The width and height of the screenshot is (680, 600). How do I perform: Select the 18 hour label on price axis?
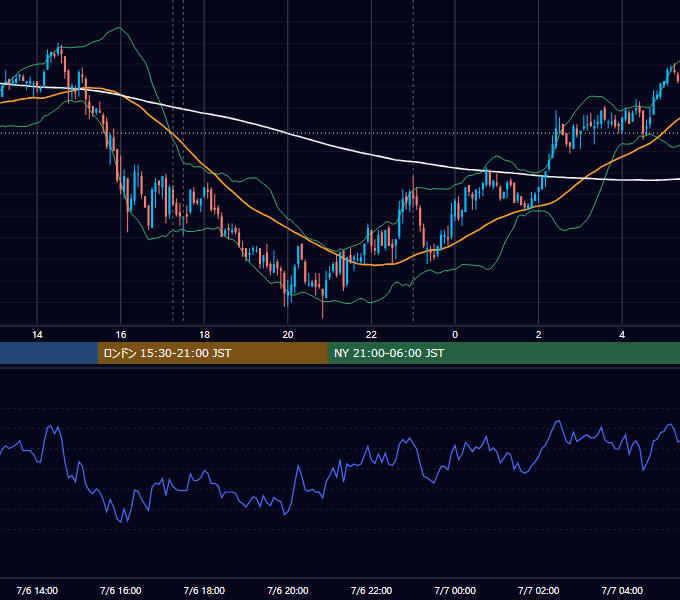point(204,335)
